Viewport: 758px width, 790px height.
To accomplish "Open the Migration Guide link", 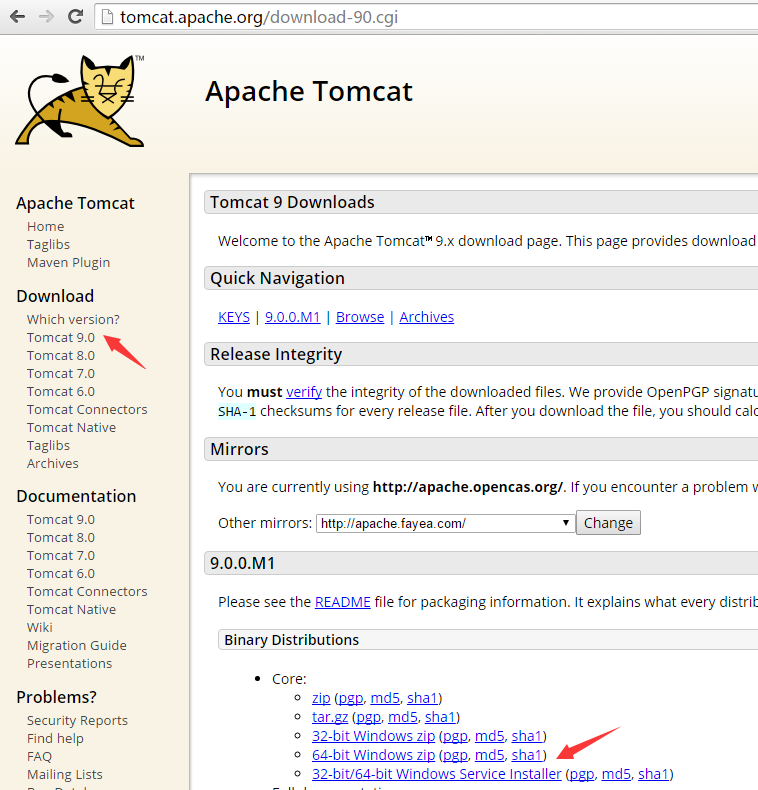I will (77, 645).
